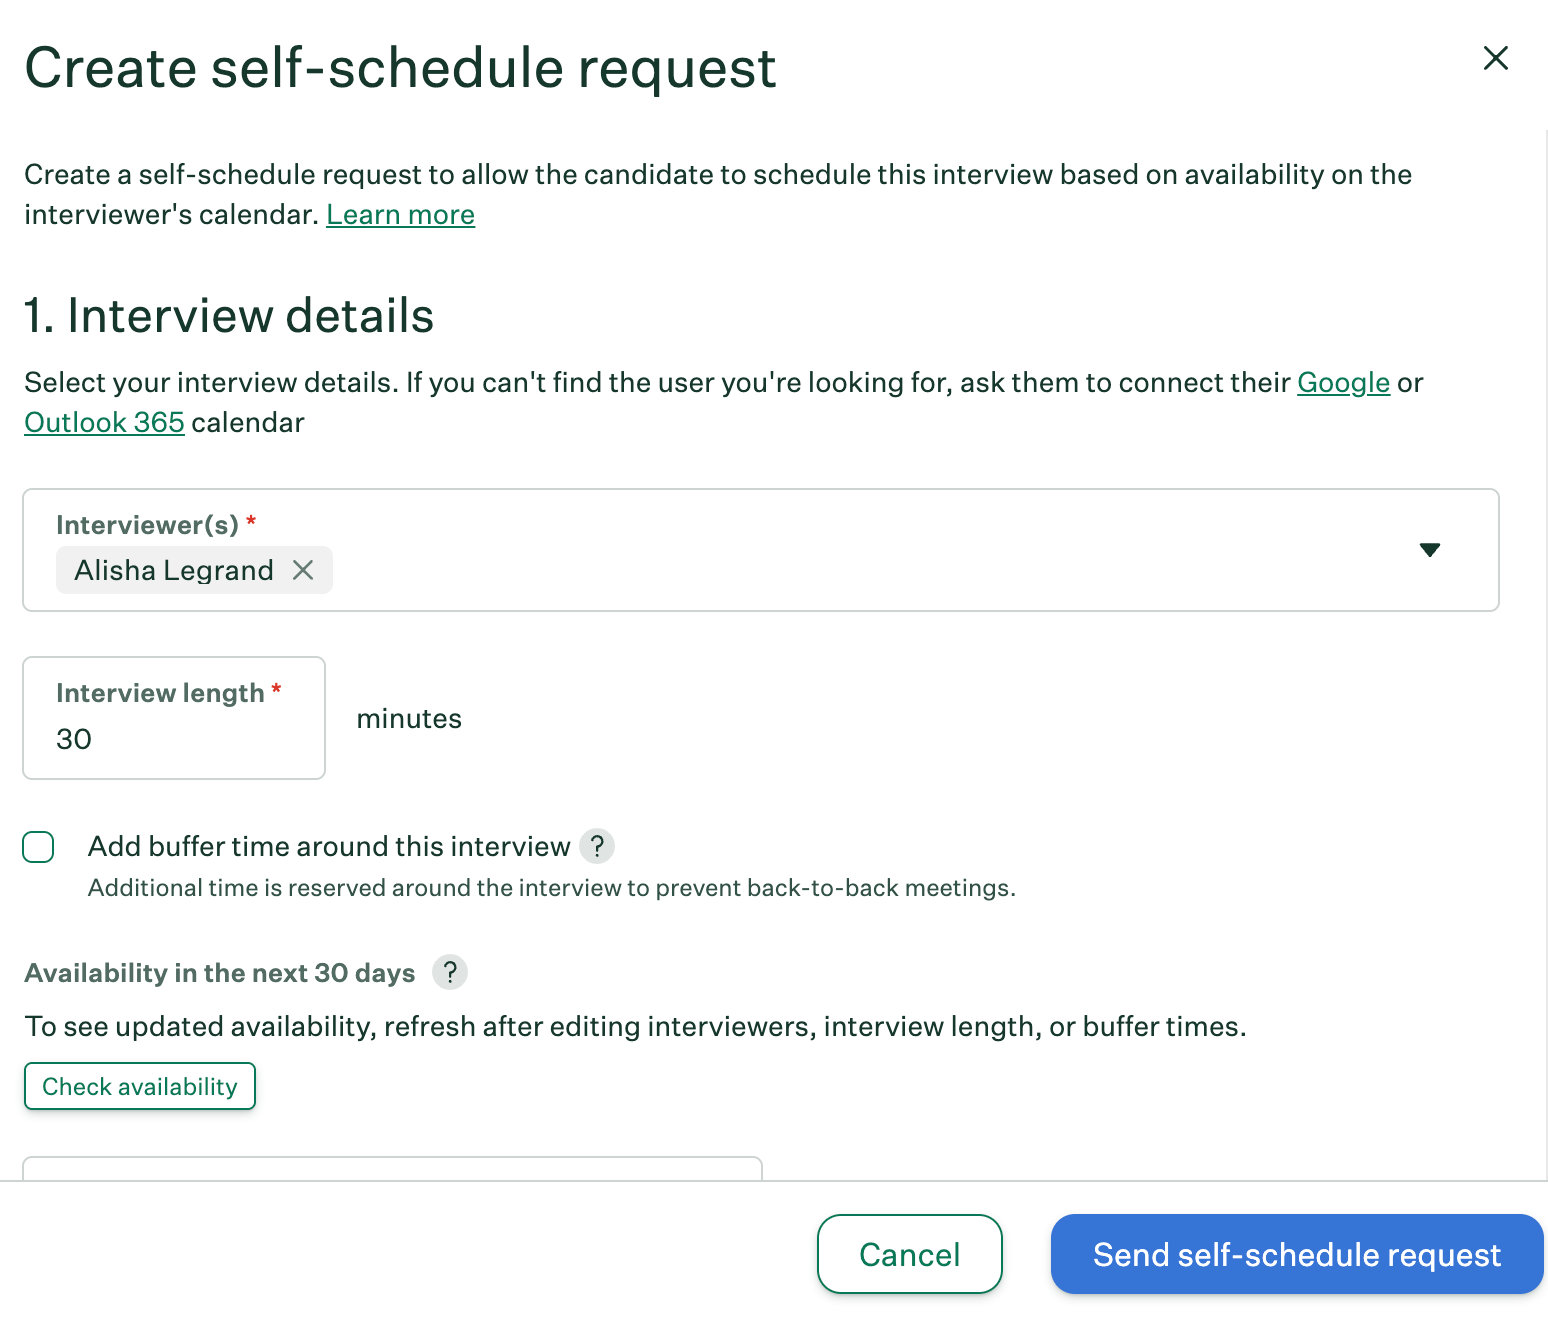
Task: Open the Interviewer(s) dropdown
Action: [1431, 550]
